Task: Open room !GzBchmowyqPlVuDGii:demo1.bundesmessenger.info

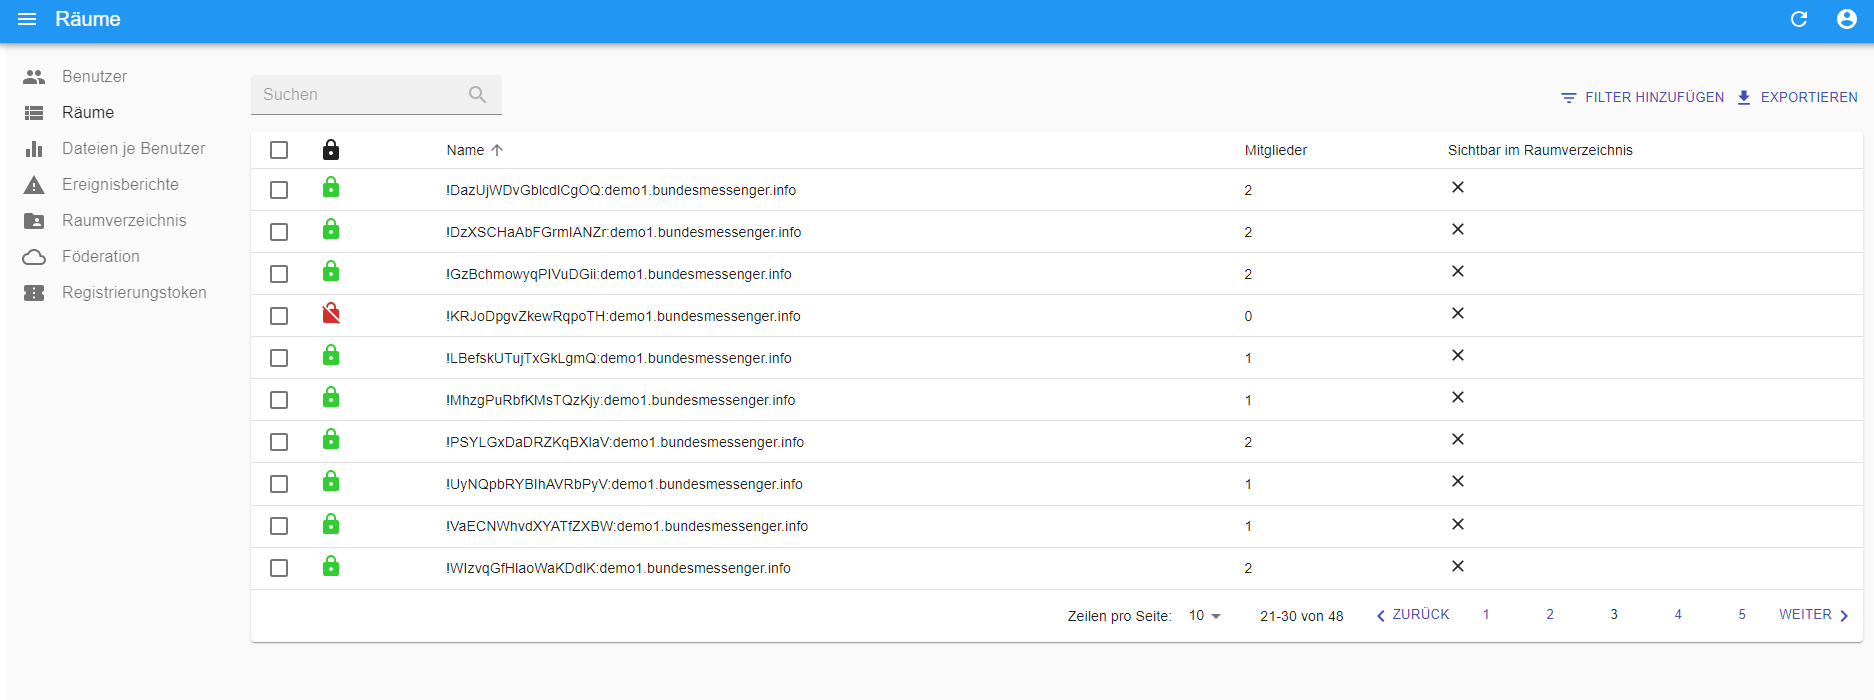Action: (619, 274)
